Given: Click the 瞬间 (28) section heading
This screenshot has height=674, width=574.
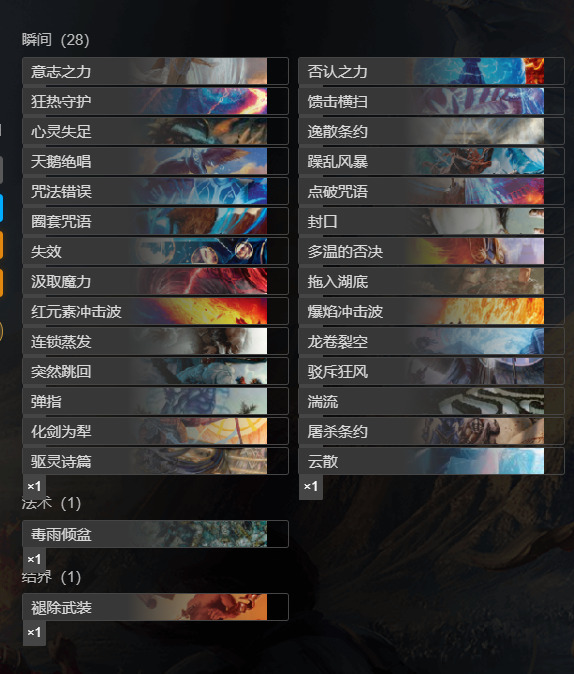Looking at the screenshot, I should point(55,40).
